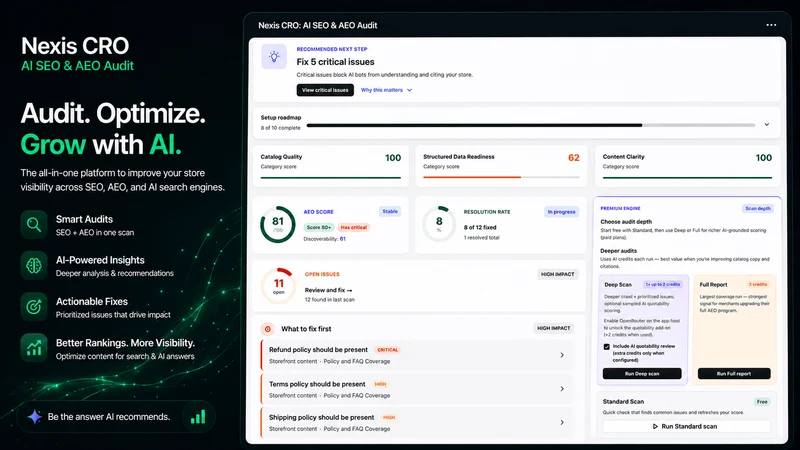Click the Setup roadmap progress bar

click(531, 125)
